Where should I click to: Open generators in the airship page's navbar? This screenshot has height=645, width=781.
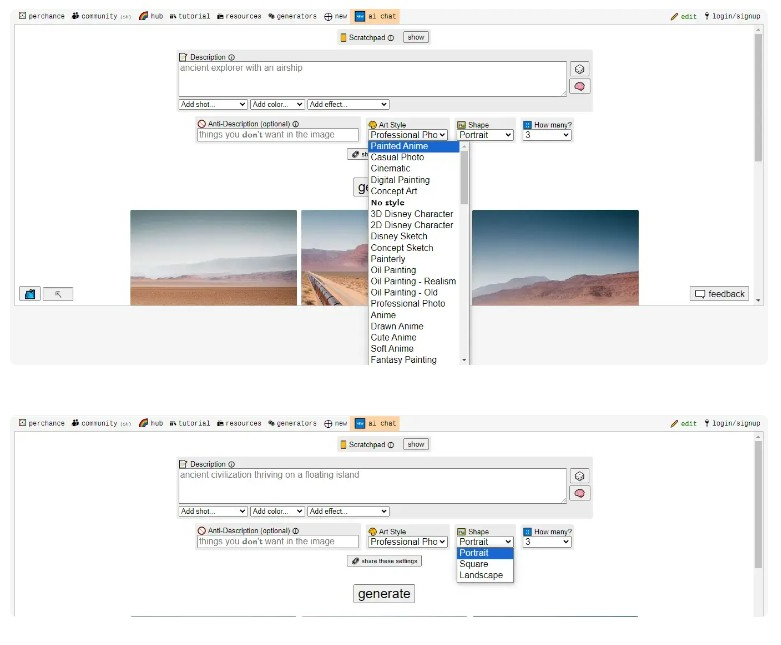pos(292,16)
